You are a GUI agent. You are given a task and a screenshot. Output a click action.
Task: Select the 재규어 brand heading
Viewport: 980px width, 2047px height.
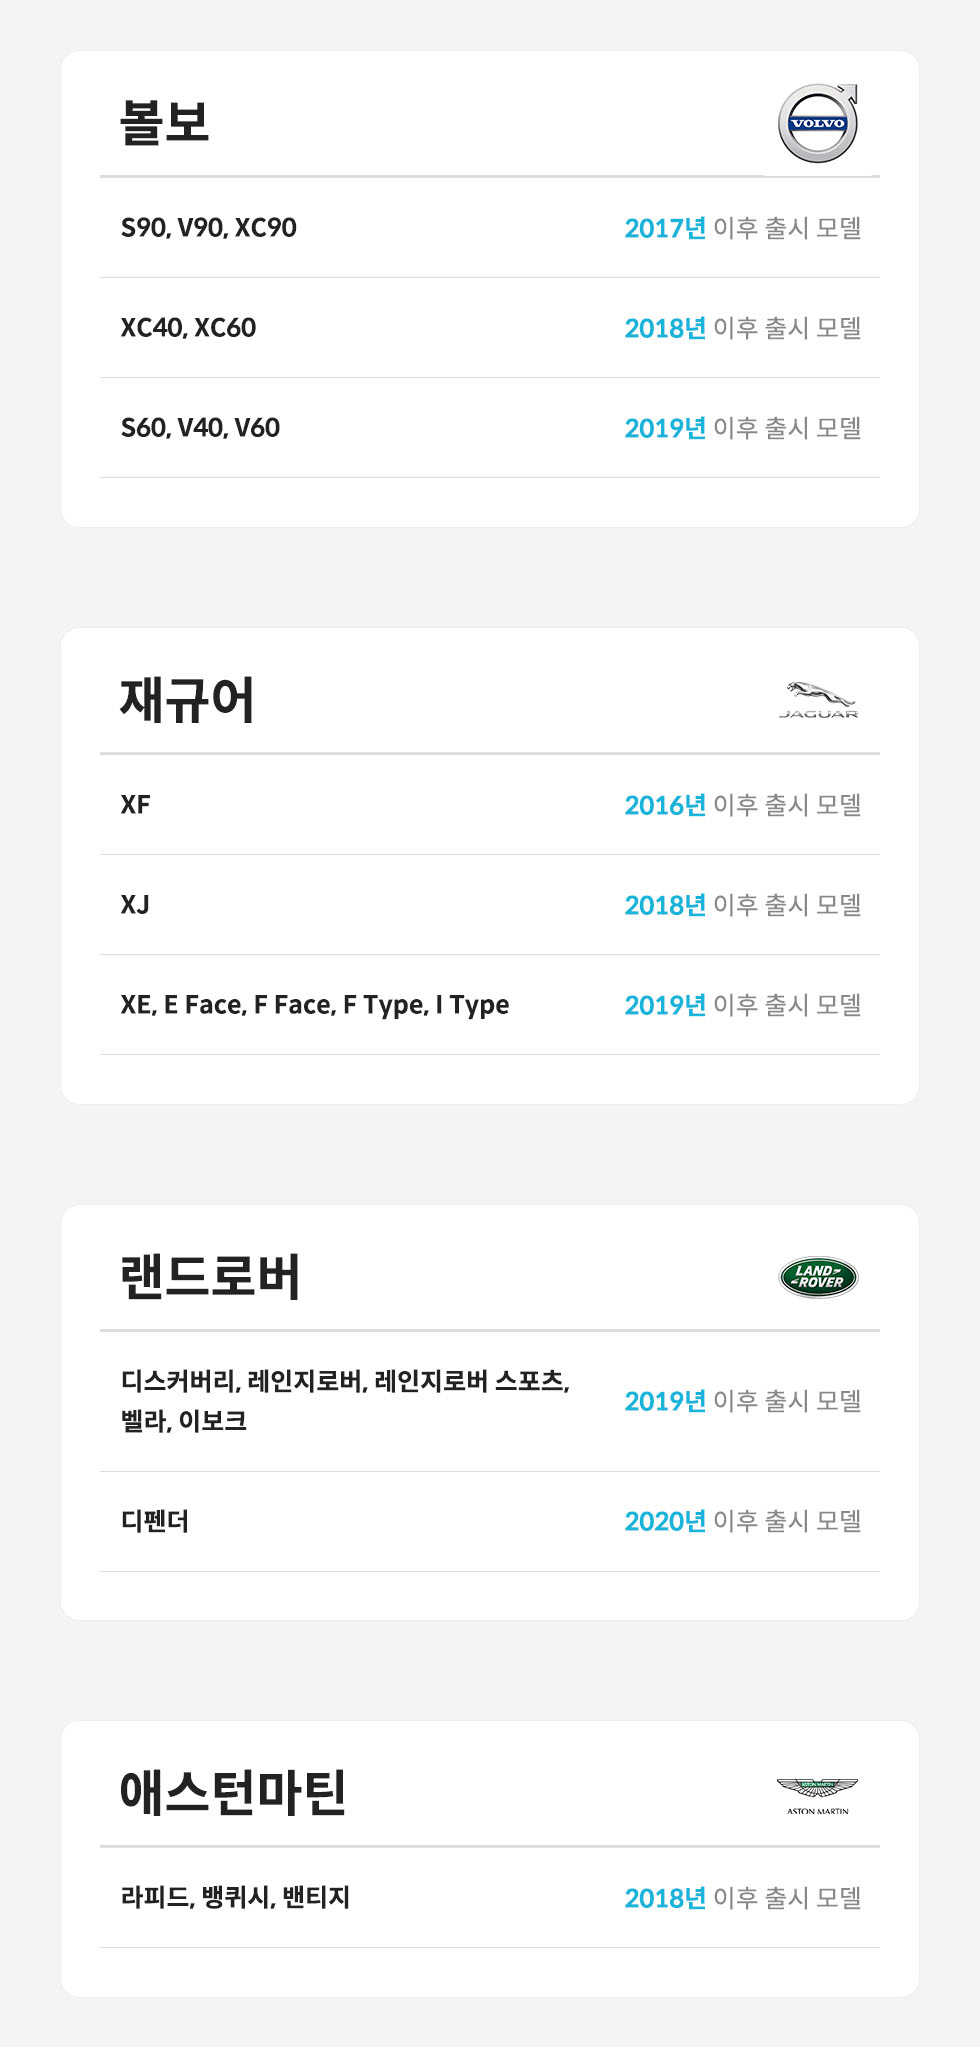(x=187, y=700)
